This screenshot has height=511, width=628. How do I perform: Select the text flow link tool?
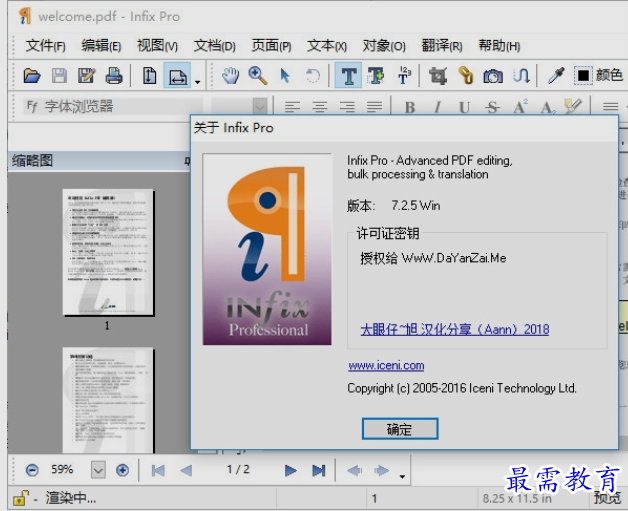(x=521, y=75)
